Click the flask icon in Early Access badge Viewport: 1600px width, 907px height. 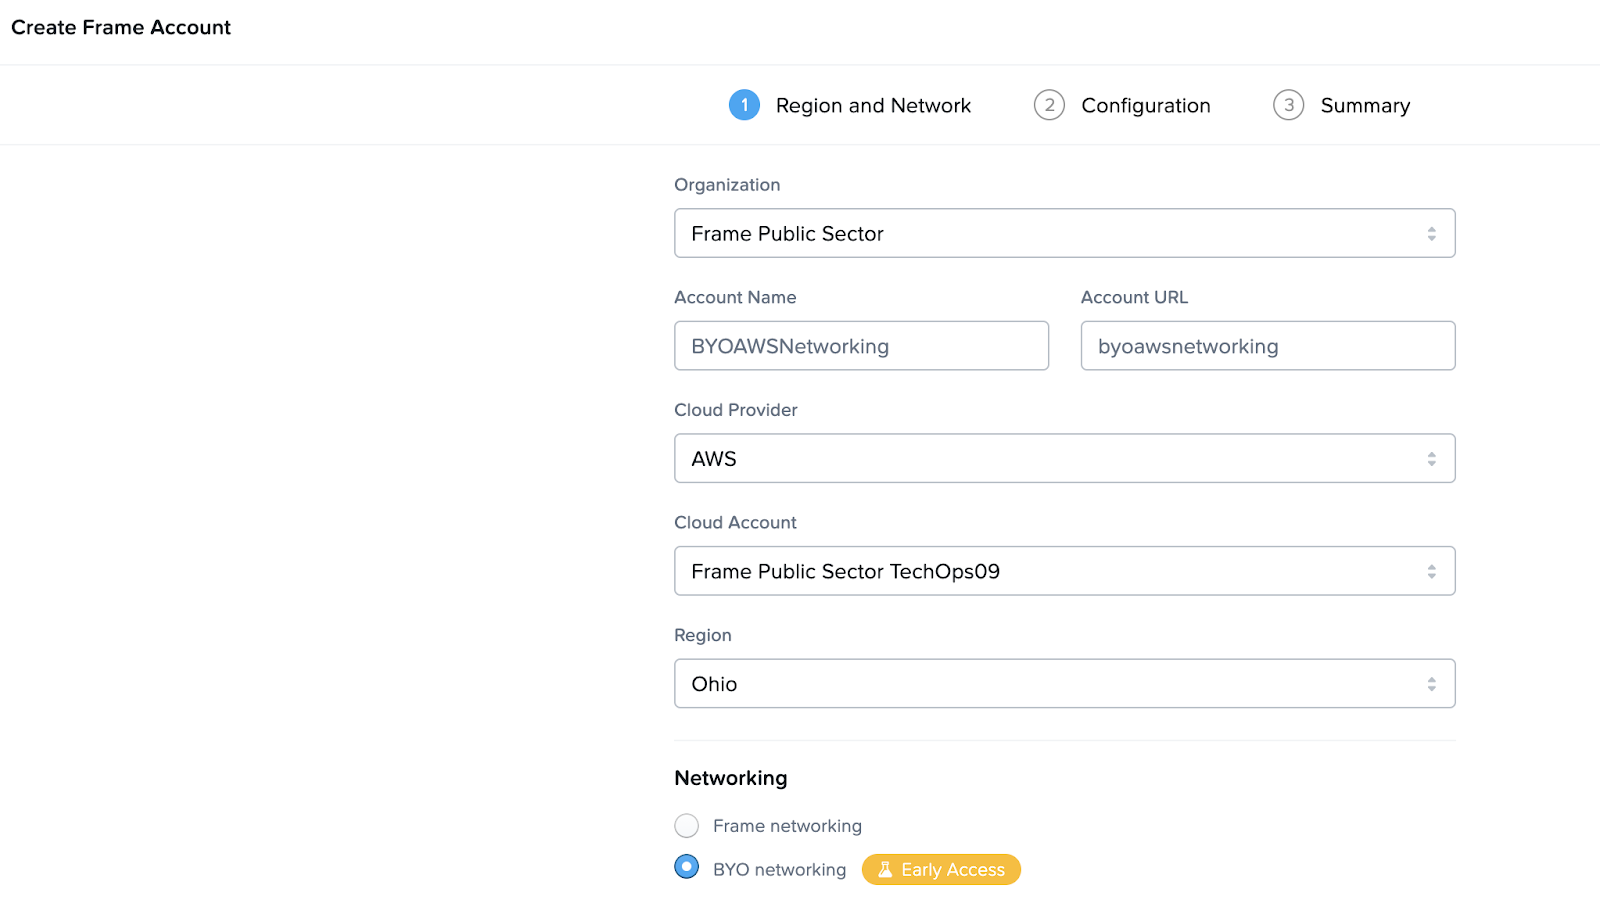click(885, 870)
